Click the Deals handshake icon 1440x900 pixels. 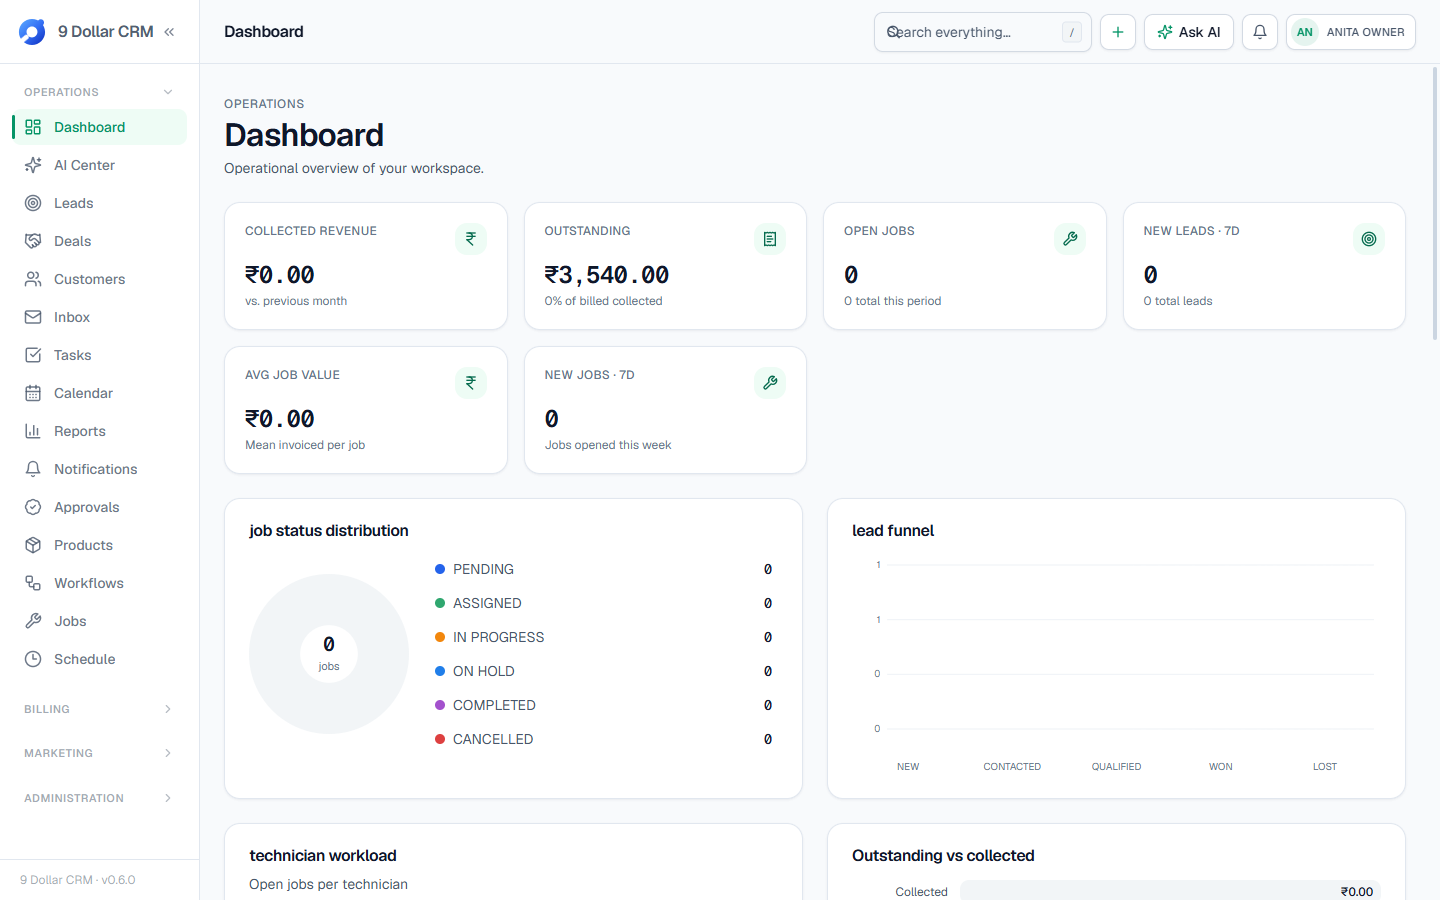33,241
